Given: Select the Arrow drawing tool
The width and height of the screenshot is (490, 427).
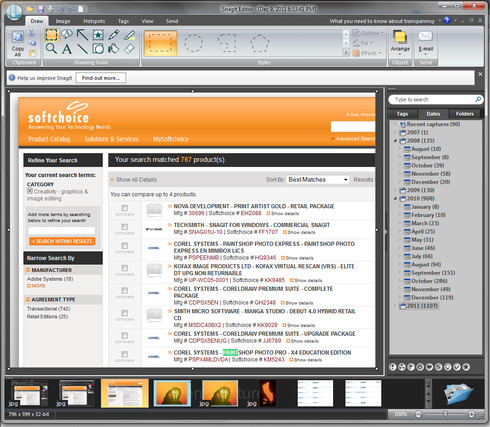Looking at the screenshot, I should click(82, 34).
